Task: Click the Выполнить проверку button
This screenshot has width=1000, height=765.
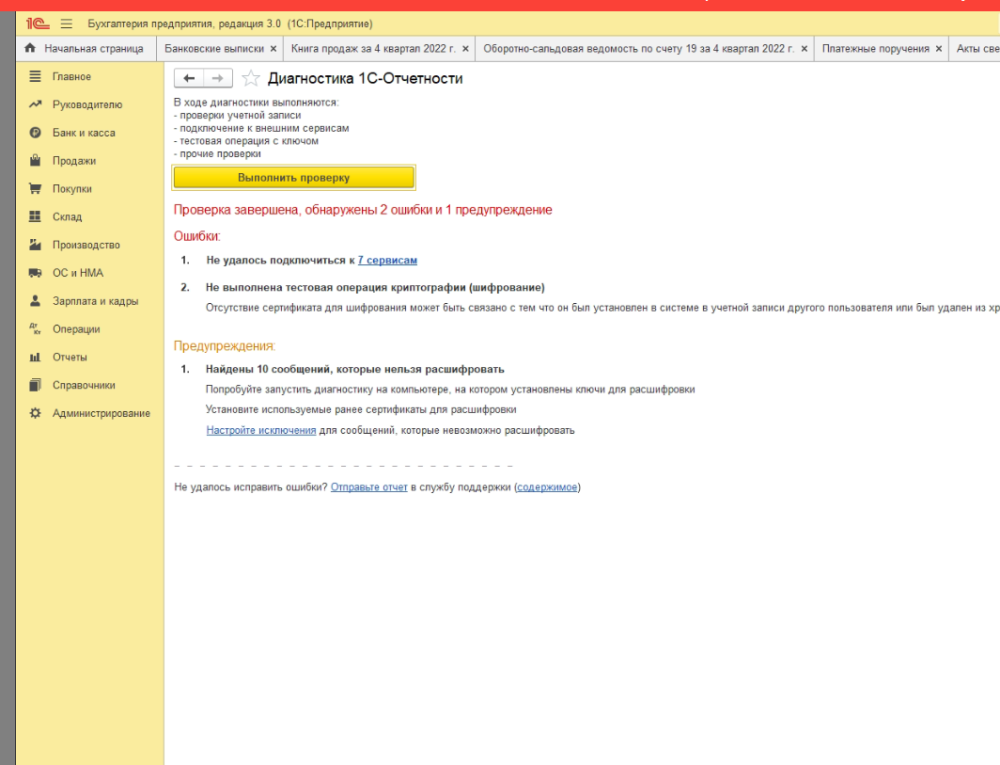Action: pyautogui.click(x=294, y=178)
